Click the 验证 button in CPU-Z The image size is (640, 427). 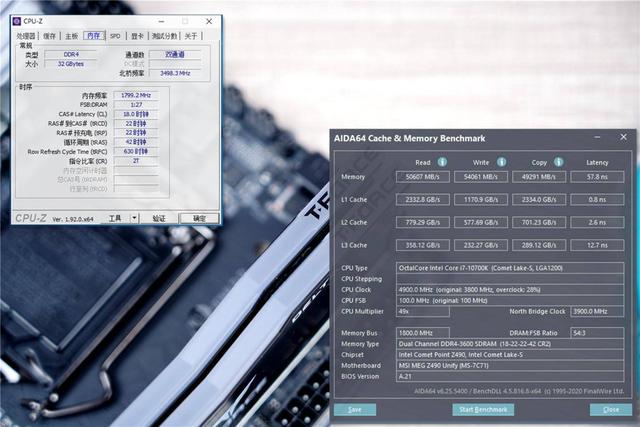point(159,218)
